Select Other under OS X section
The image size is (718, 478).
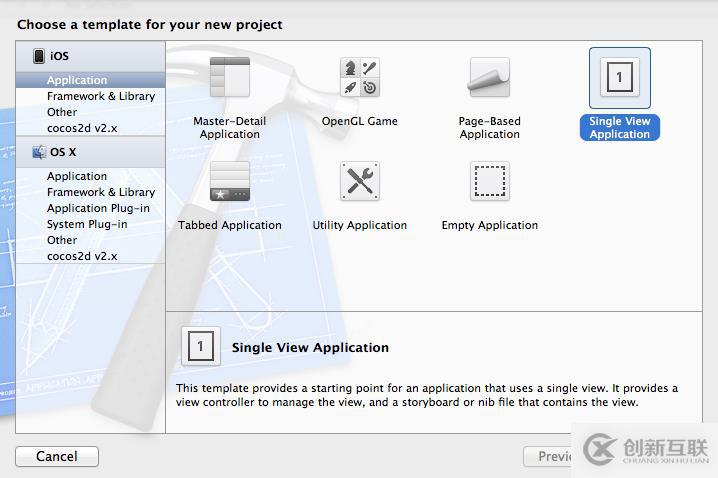point(90,240)
